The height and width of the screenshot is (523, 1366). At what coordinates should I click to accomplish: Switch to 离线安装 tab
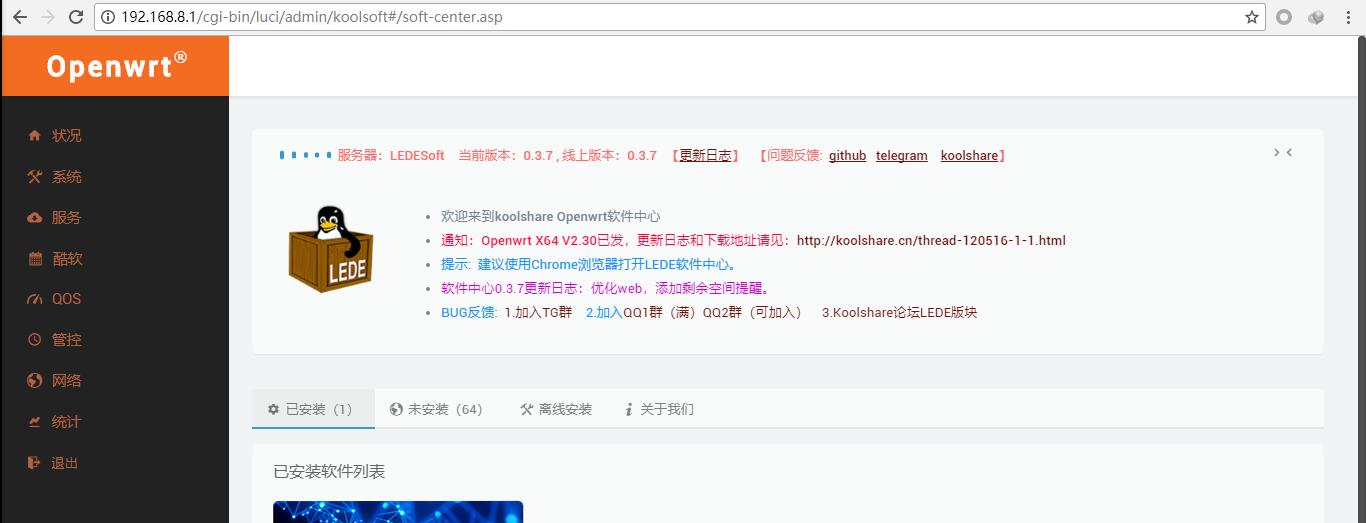(556, 409)
